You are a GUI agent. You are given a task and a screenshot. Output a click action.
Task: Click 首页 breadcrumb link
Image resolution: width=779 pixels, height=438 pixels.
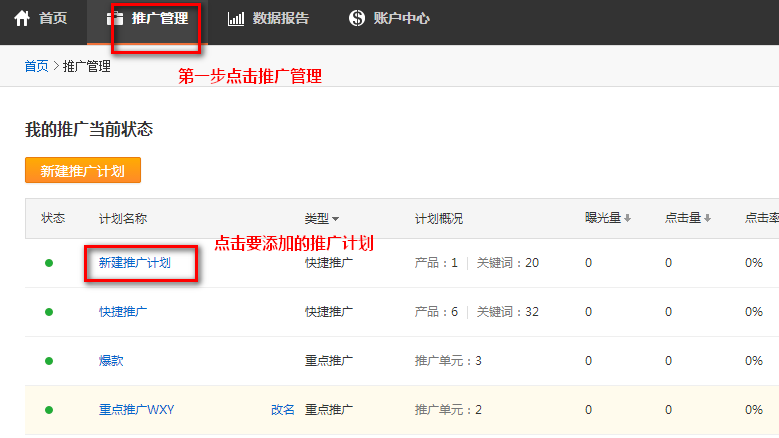tap(36, 66)
